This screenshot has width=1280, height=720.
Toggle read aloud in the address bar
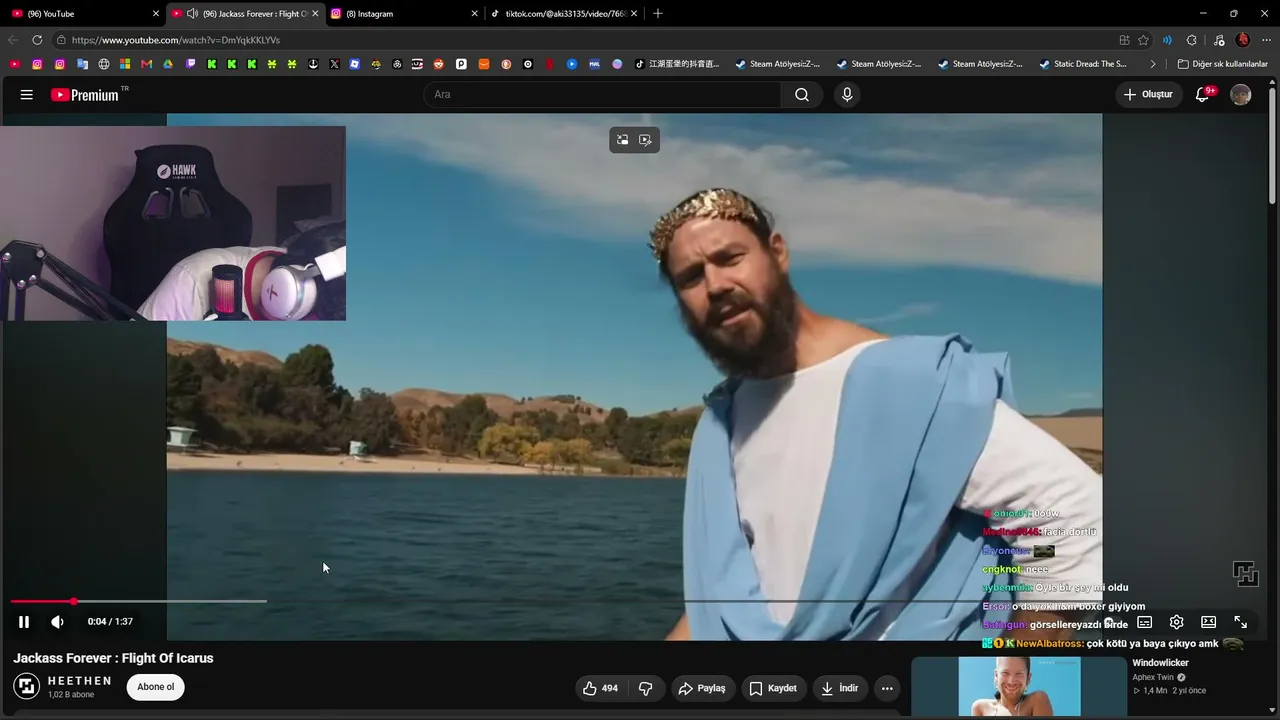[1167, 40]
